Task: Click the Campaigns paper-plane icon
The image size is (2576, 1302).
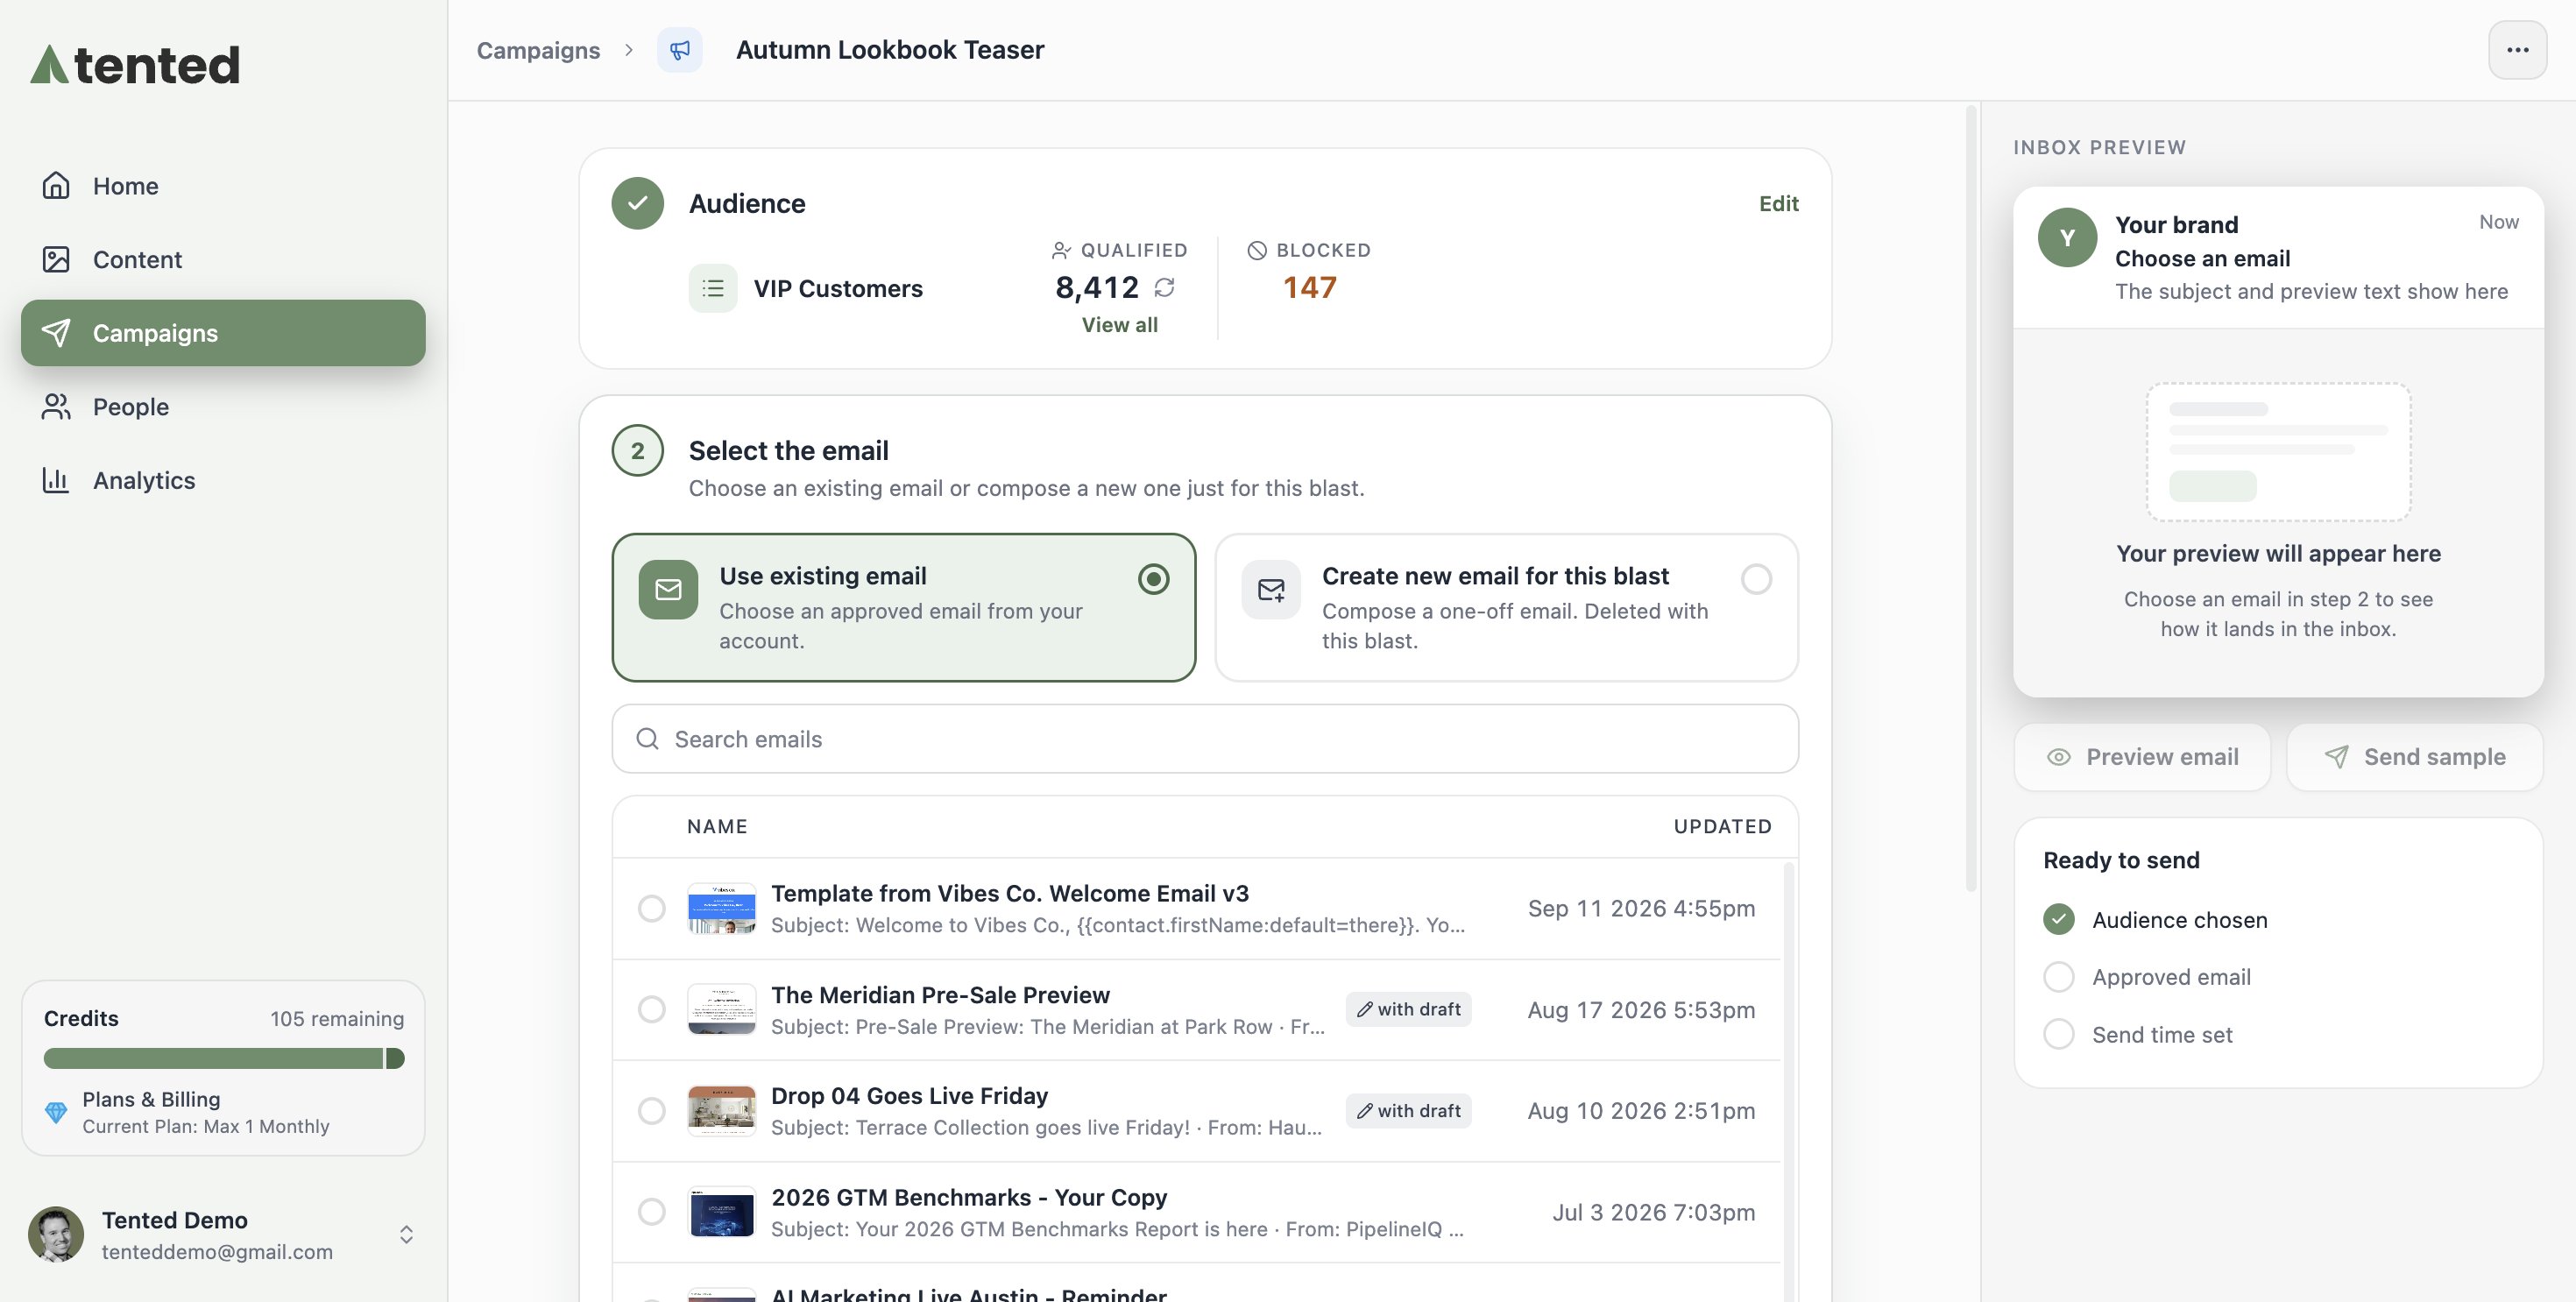Action: 56,333
